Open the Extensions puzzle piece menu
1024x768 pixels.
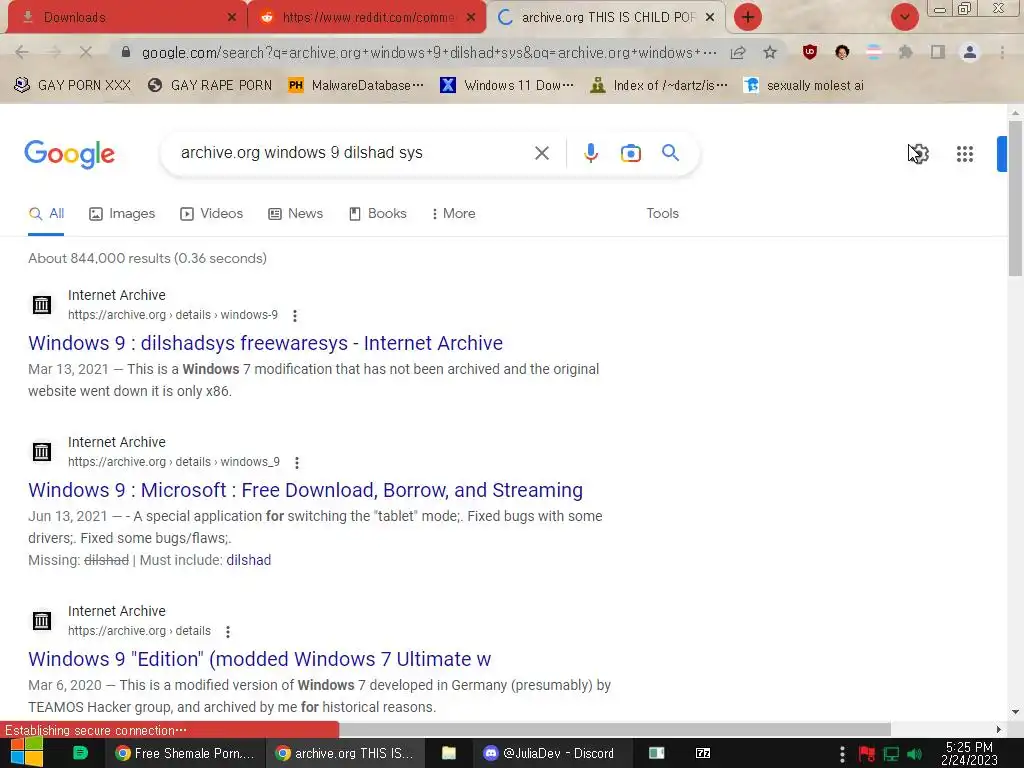tap(905, 52)
